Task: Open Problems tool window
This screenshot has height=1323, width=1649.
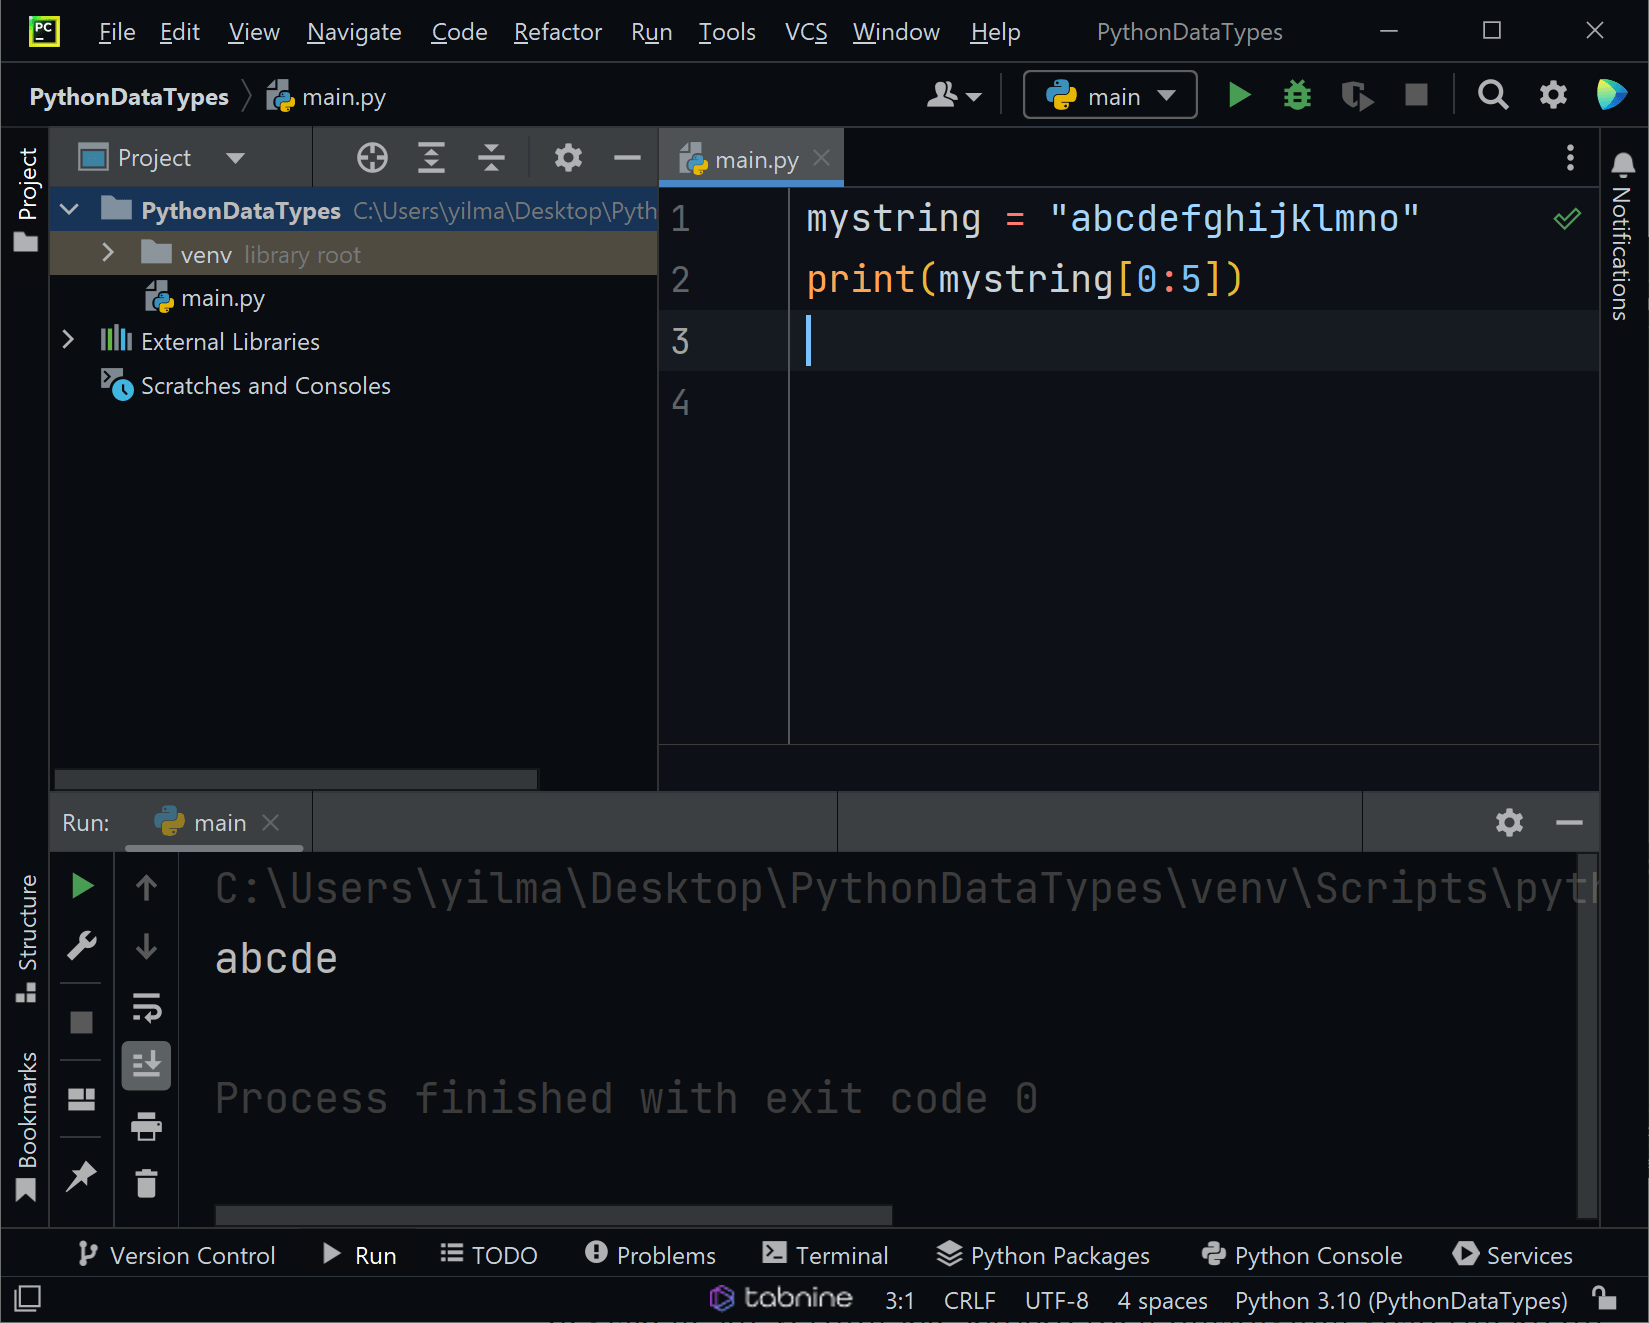Action: pos(650,1255)
